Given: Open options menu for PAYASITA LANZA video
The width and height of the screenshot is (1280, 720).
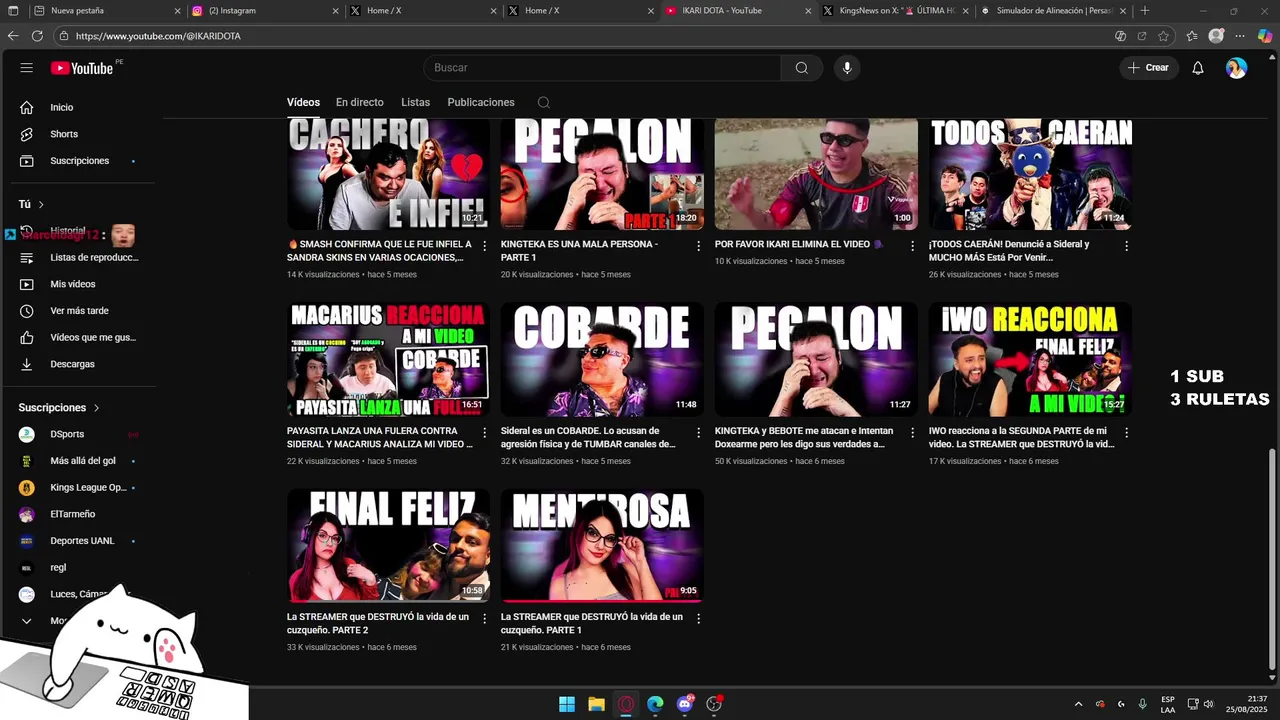Looking at the screenshot, I should pos(484,433).
